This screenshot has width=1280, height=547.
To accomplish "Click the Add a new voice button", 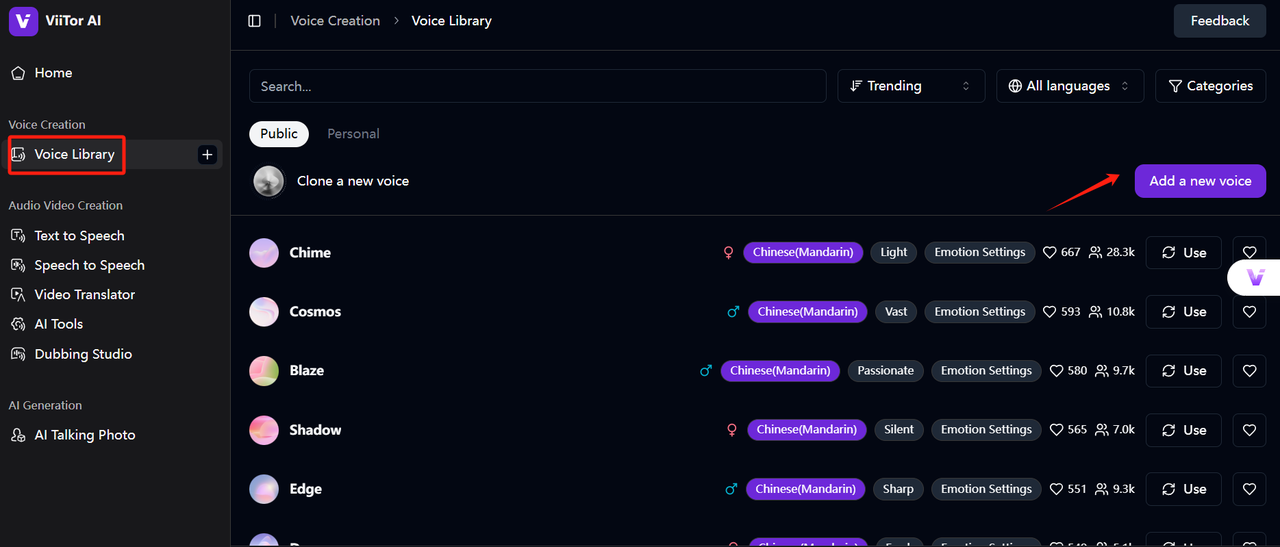I will pos(1200,181).
